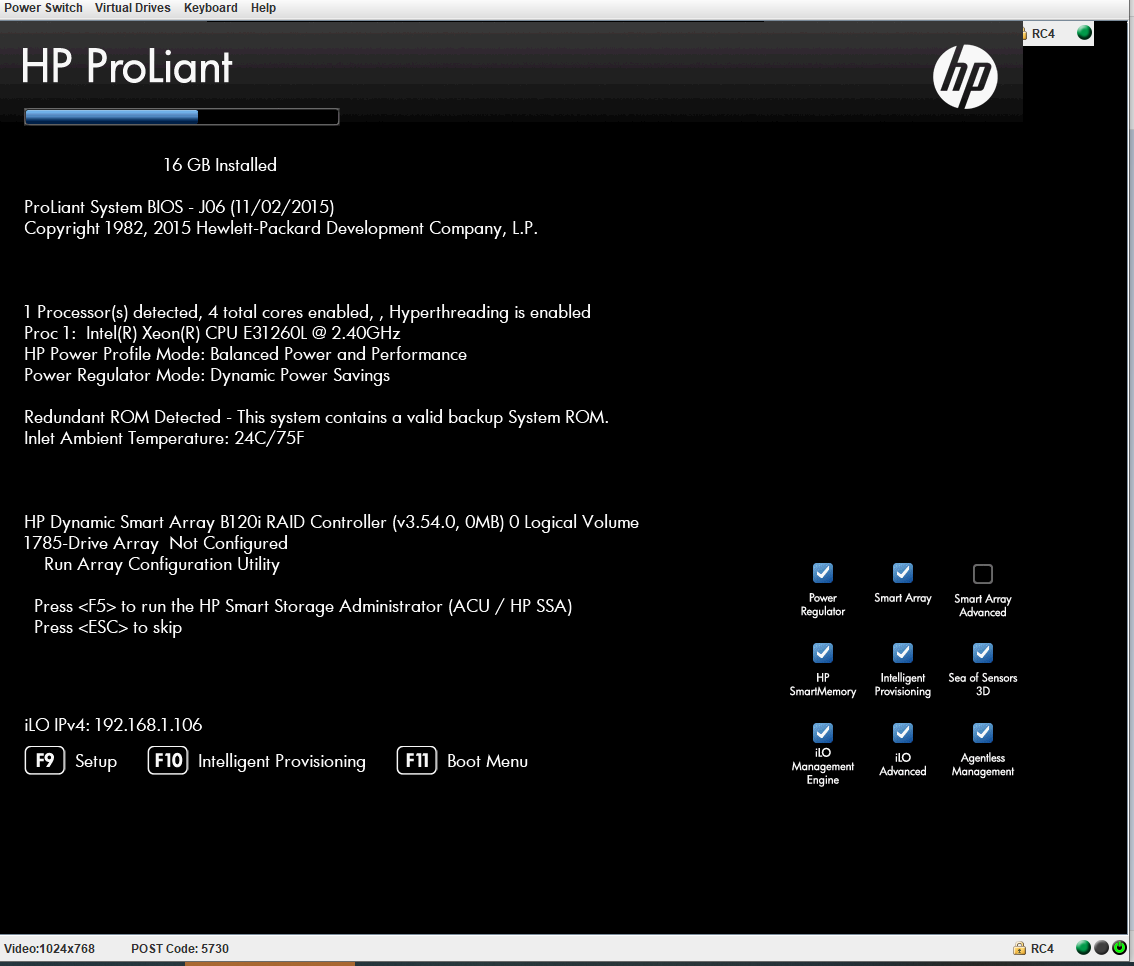Click the ProLiant System BIOS - J06 line
The image size is (1134, 966).
pyautogui.click(x=179, y=207)
